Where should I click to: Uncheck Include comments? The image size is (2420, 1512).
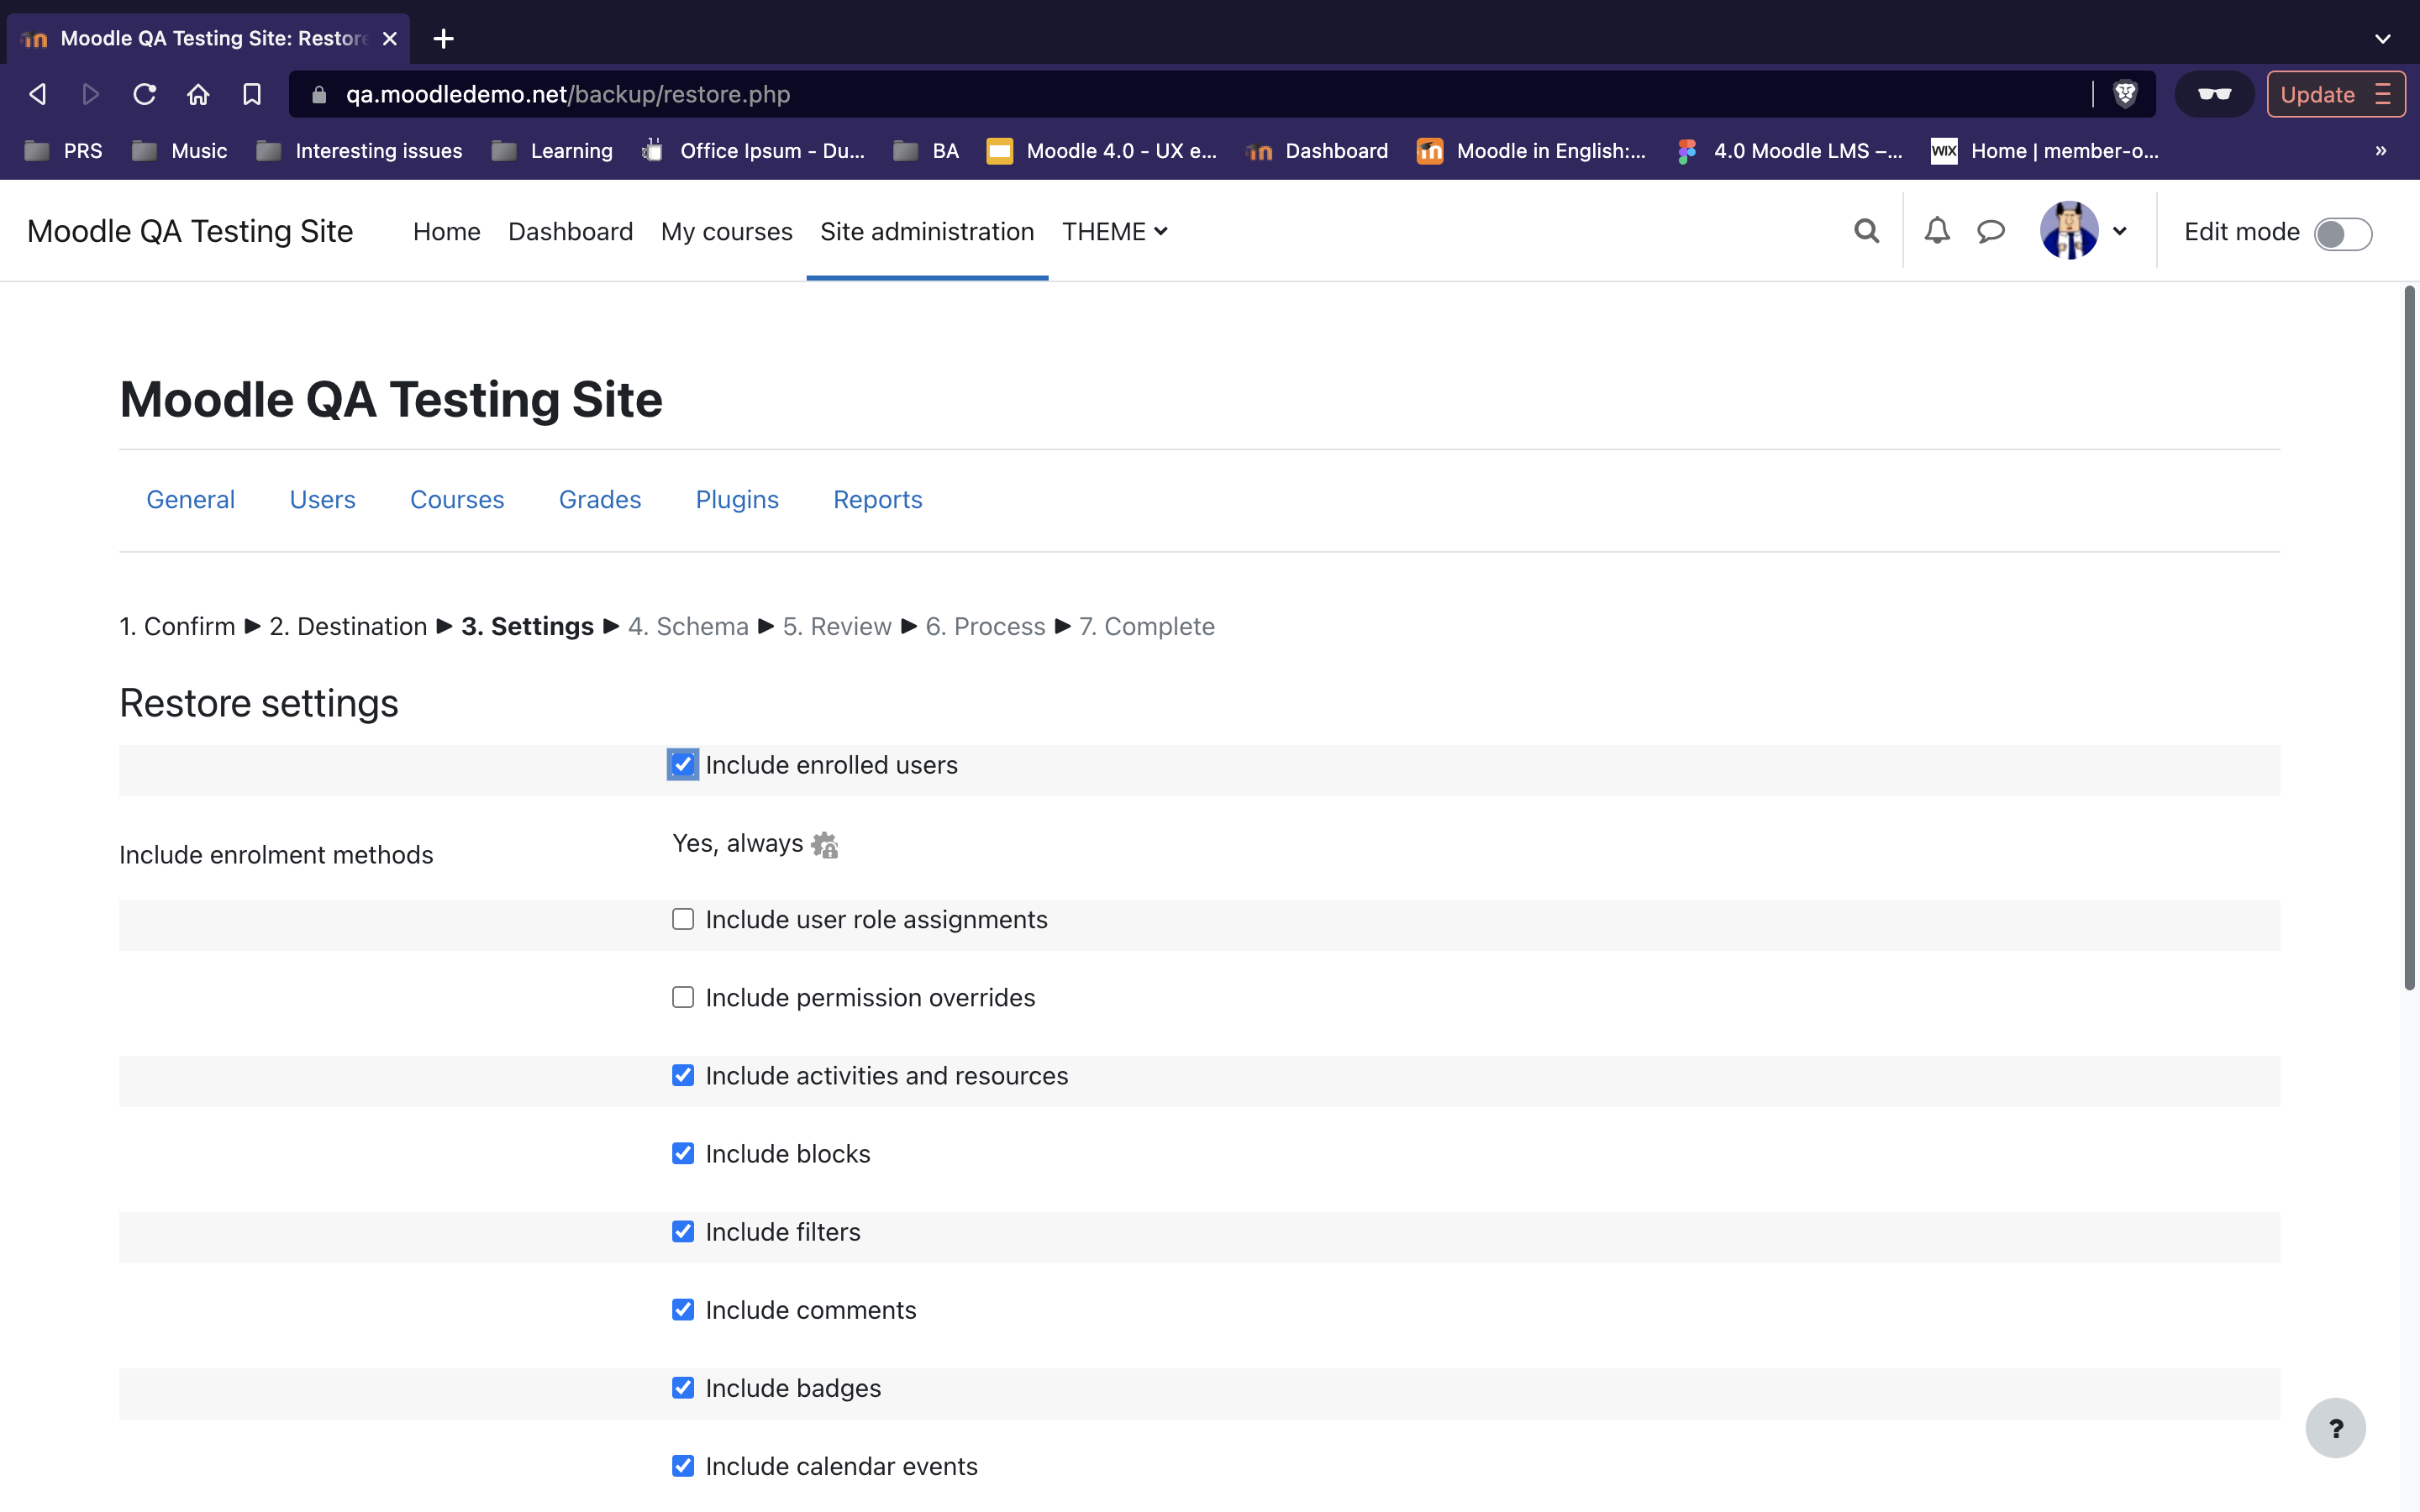[683, 1309]
